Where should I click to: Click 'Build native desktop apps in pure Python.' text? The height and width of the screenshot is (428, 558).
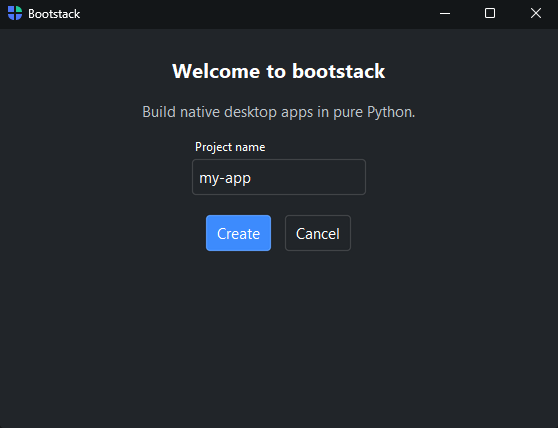279,112
